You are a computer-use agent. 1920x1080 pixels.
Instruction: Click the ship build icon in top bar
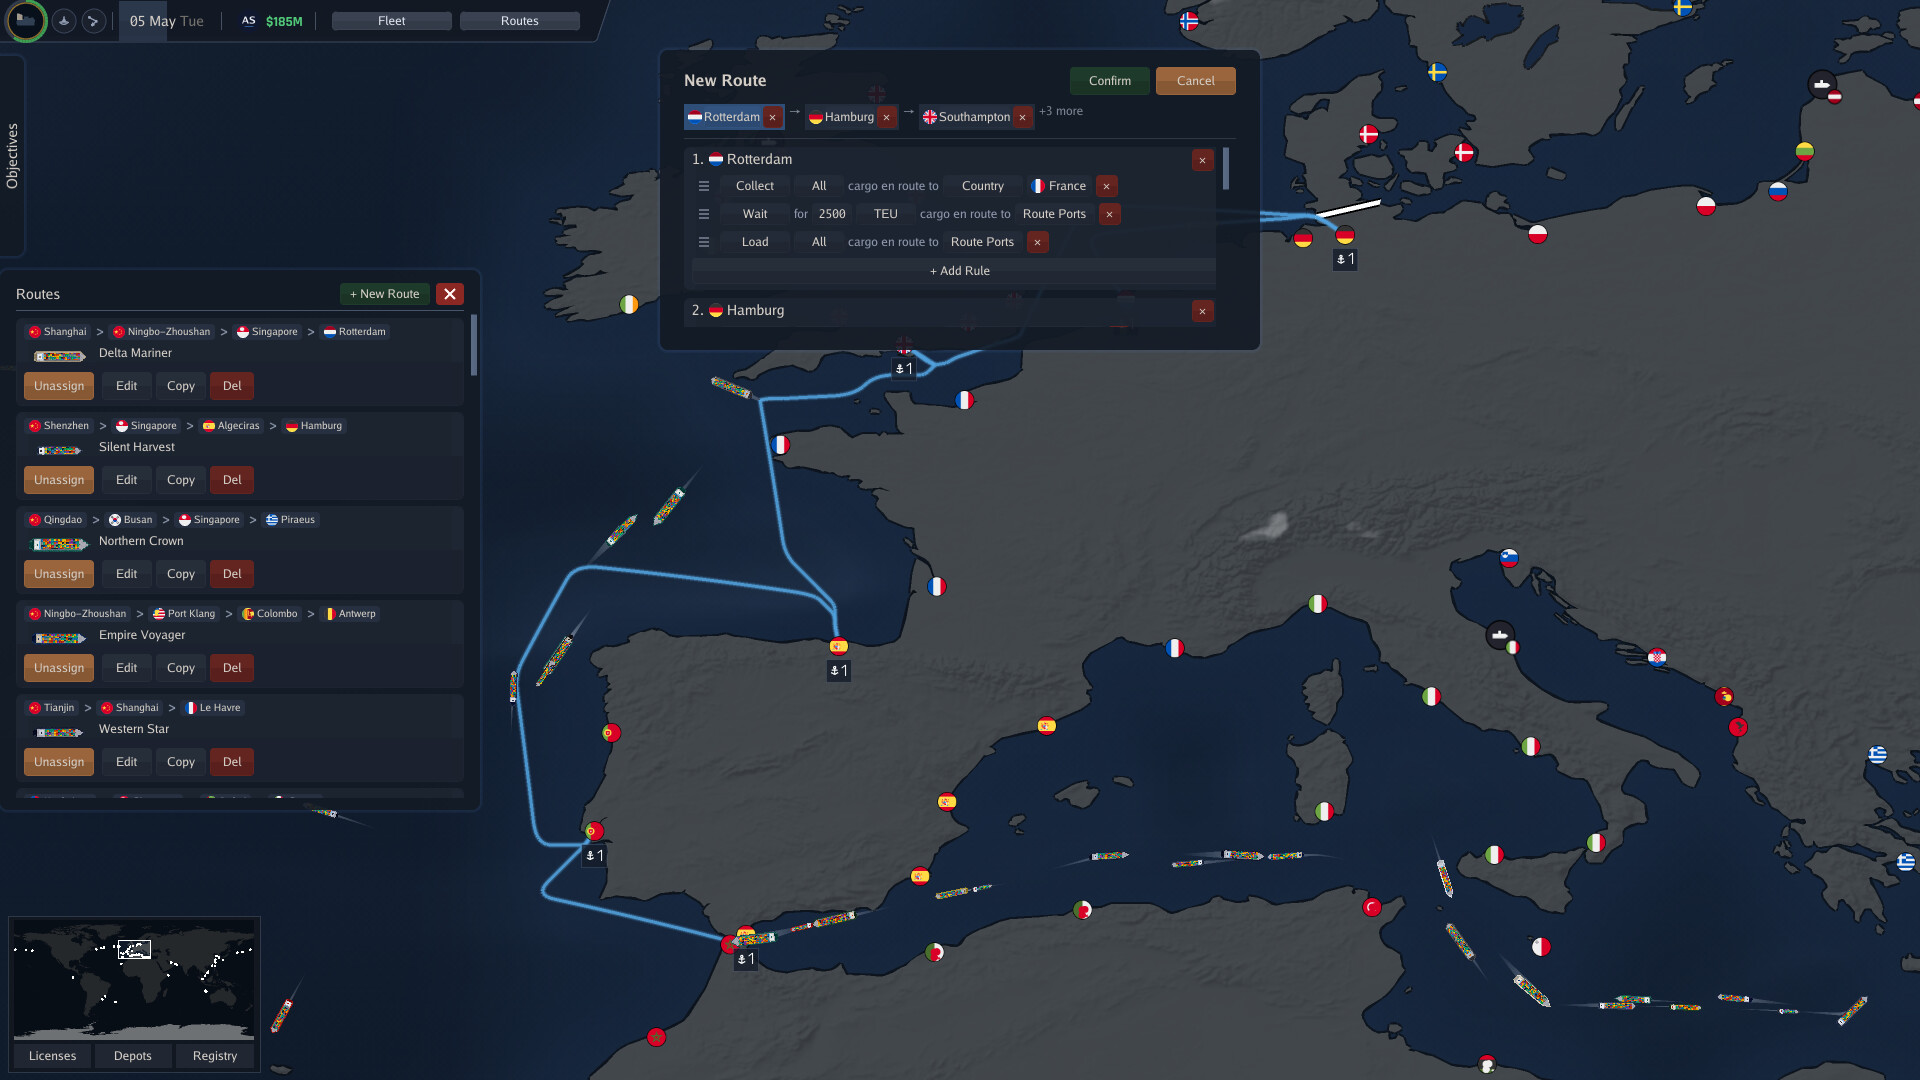click(x=64, y=20)
